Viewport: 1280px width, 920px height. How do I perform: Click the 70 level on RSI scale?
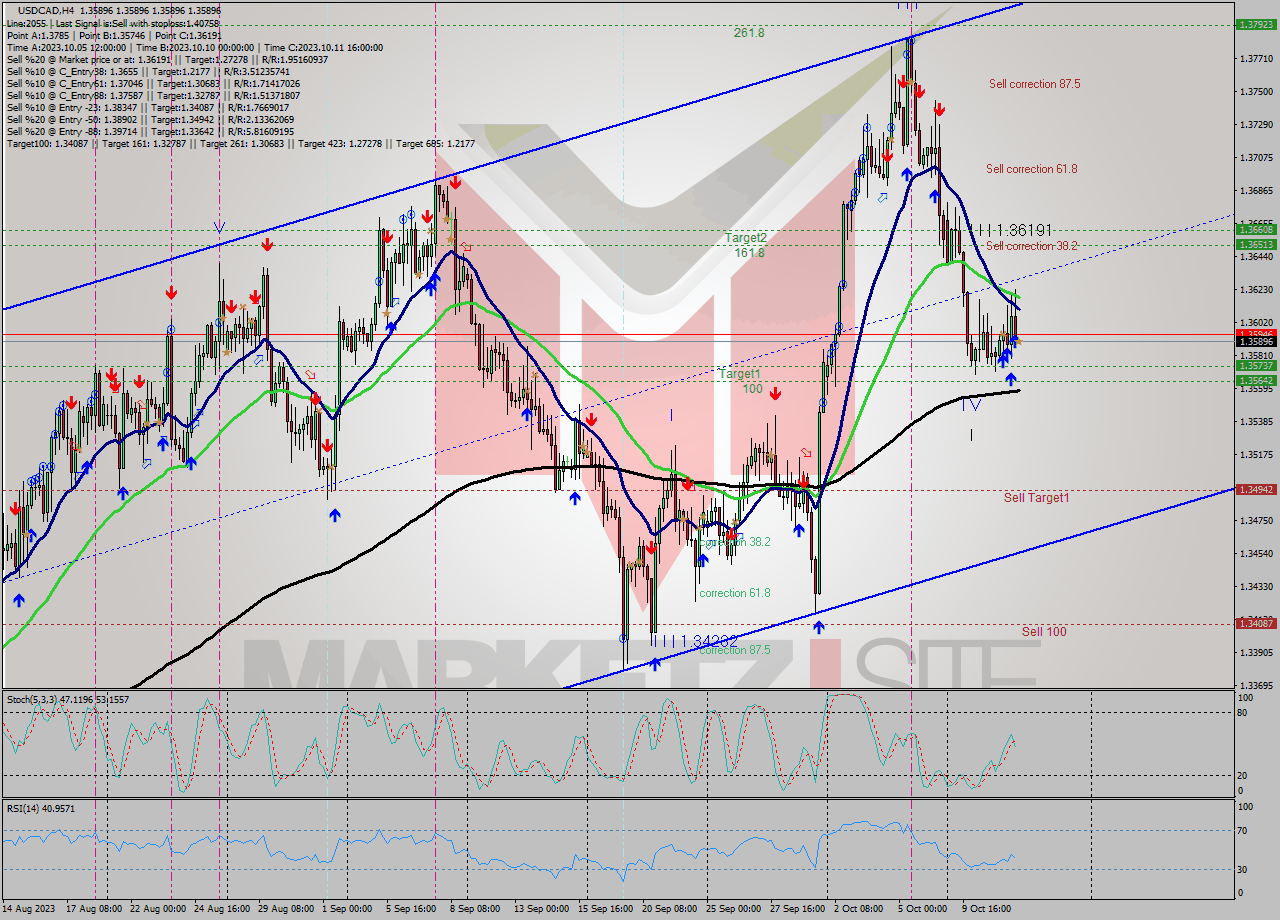[x=1242, y=830]
